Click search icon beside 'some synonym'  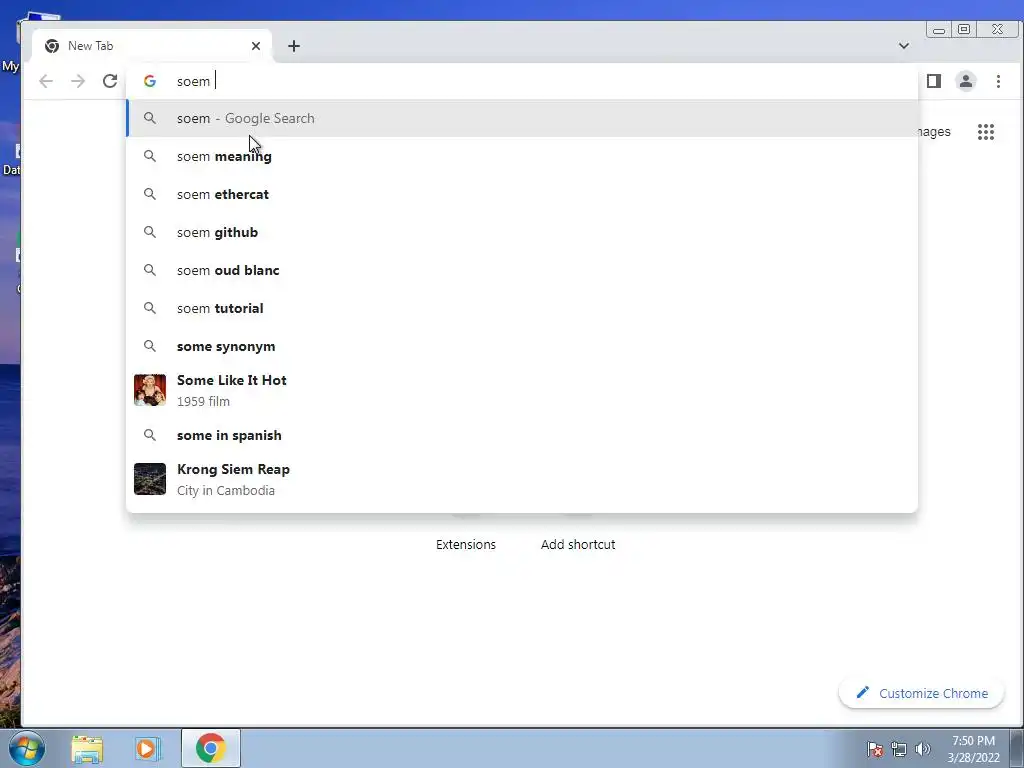[x=150, y=346]
